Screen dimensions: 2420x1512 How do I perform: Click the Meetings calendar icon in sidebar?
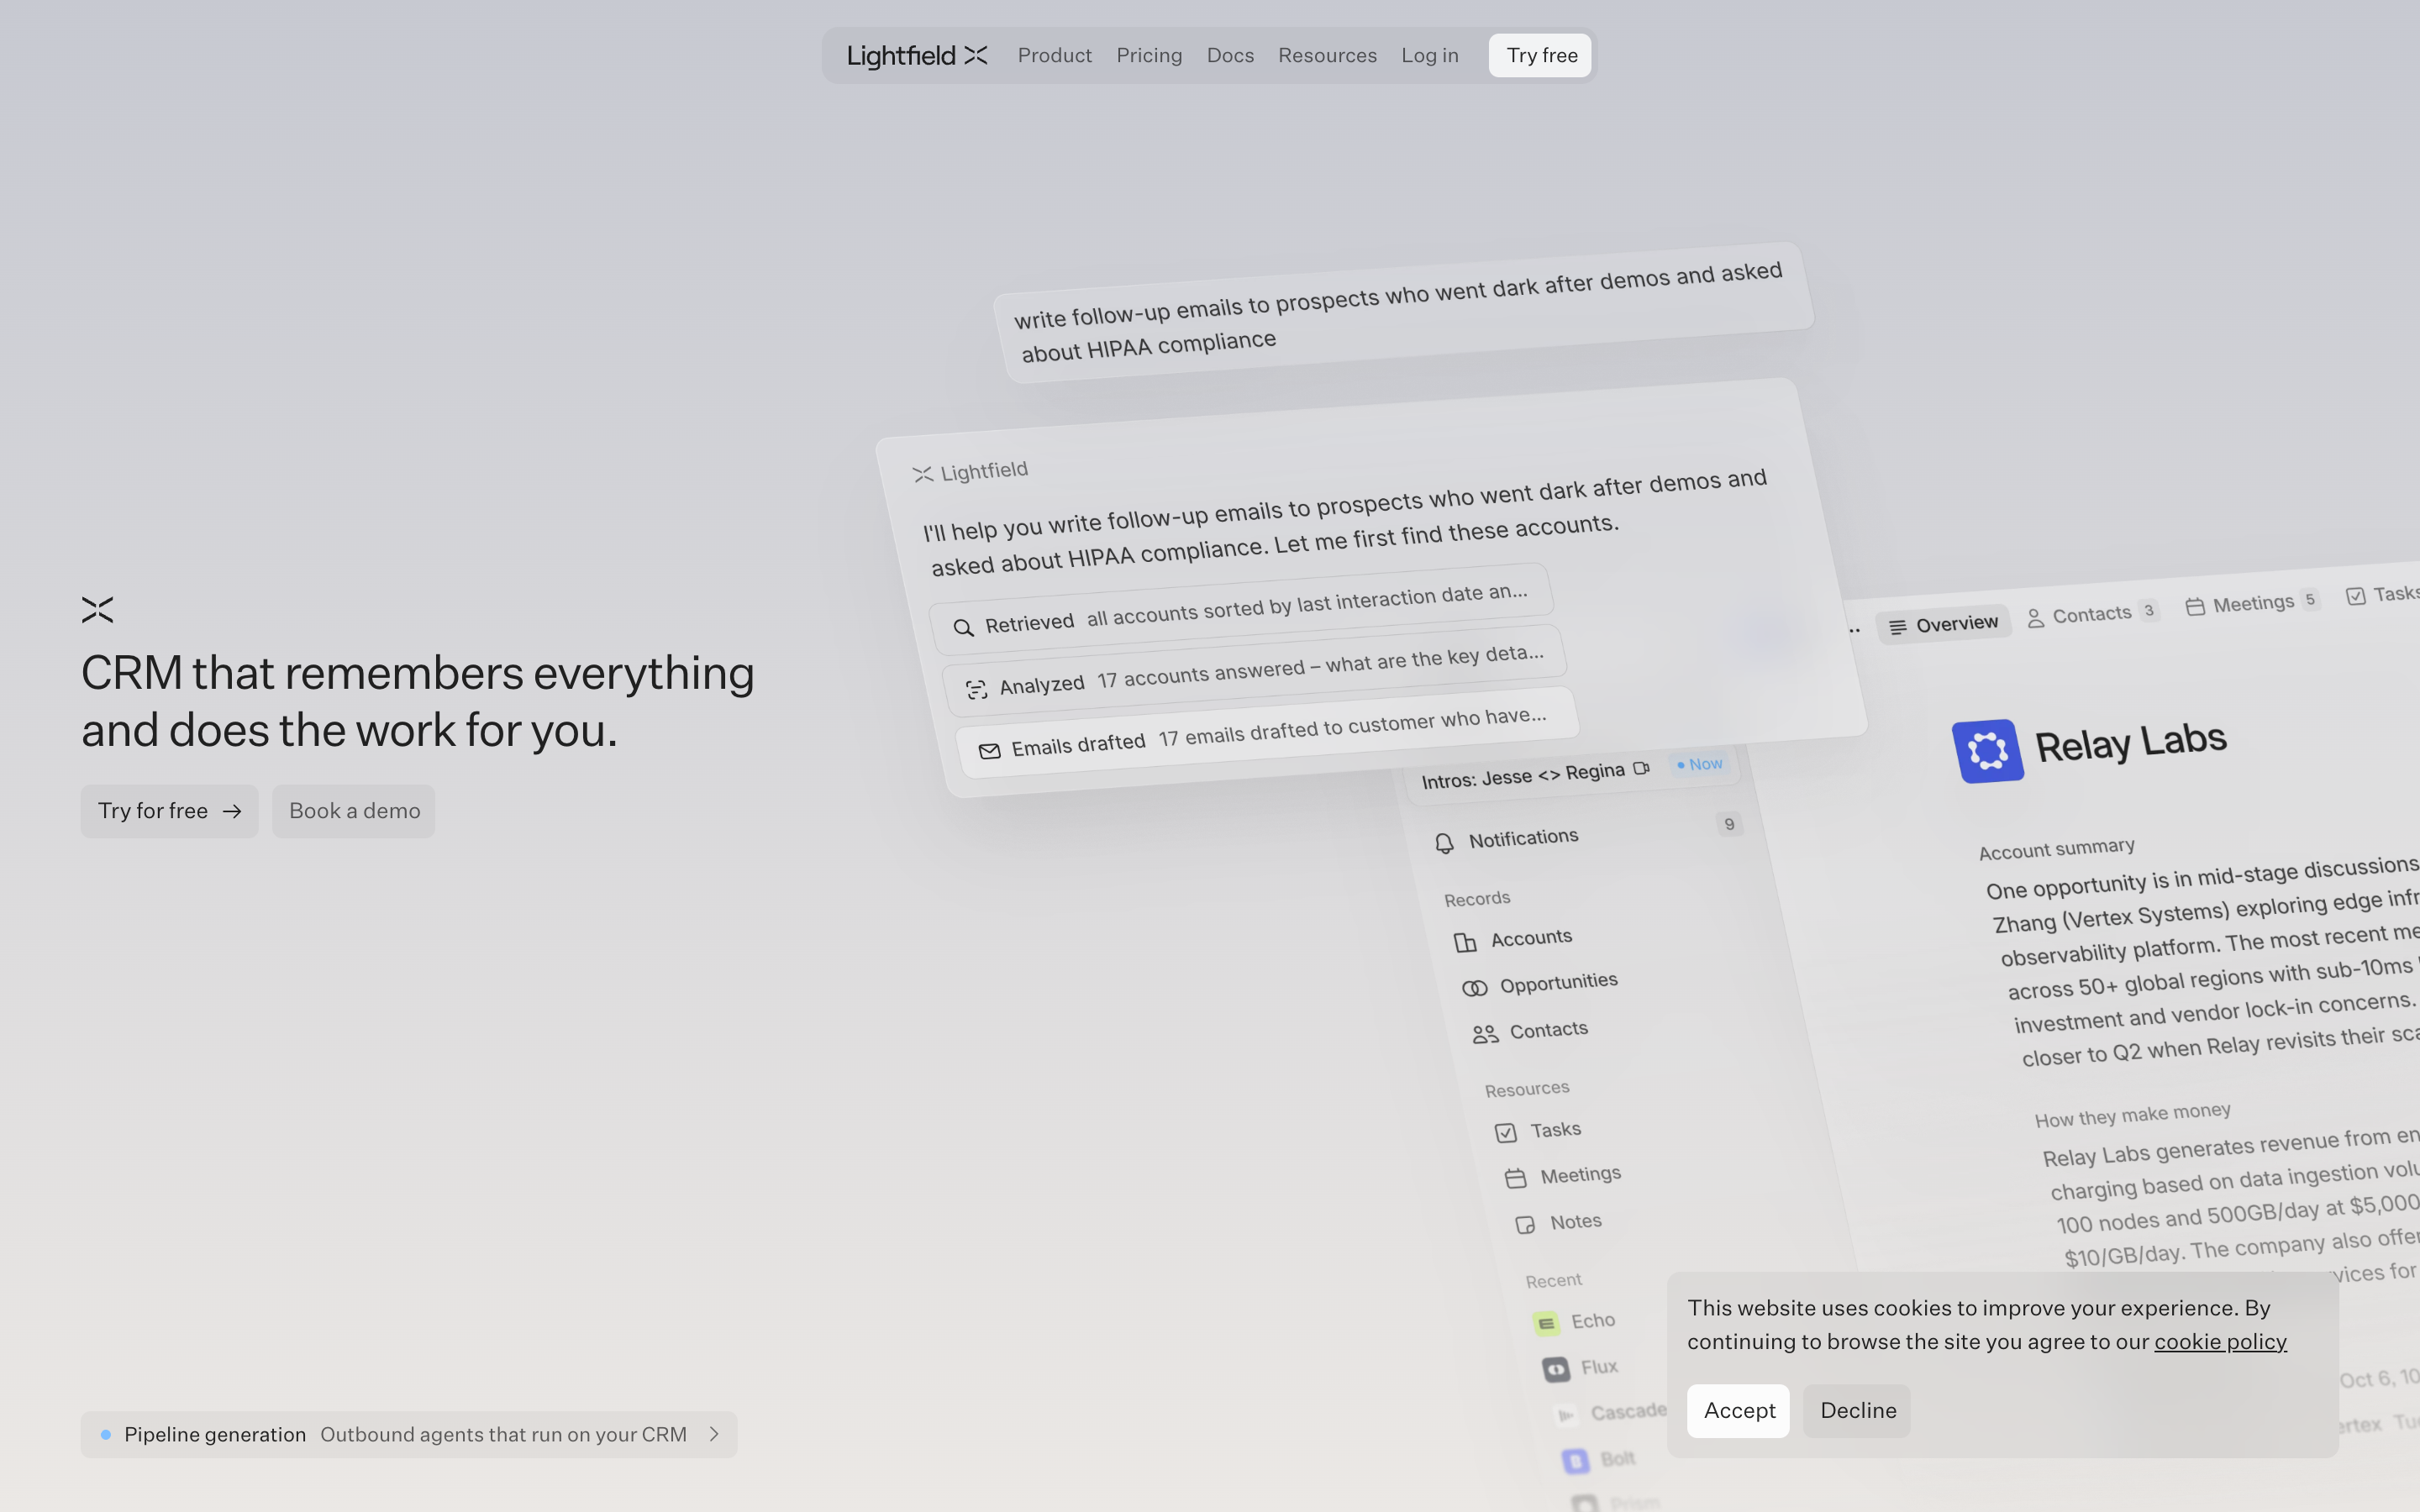pyautogui.click(x=1515, y=1179)
